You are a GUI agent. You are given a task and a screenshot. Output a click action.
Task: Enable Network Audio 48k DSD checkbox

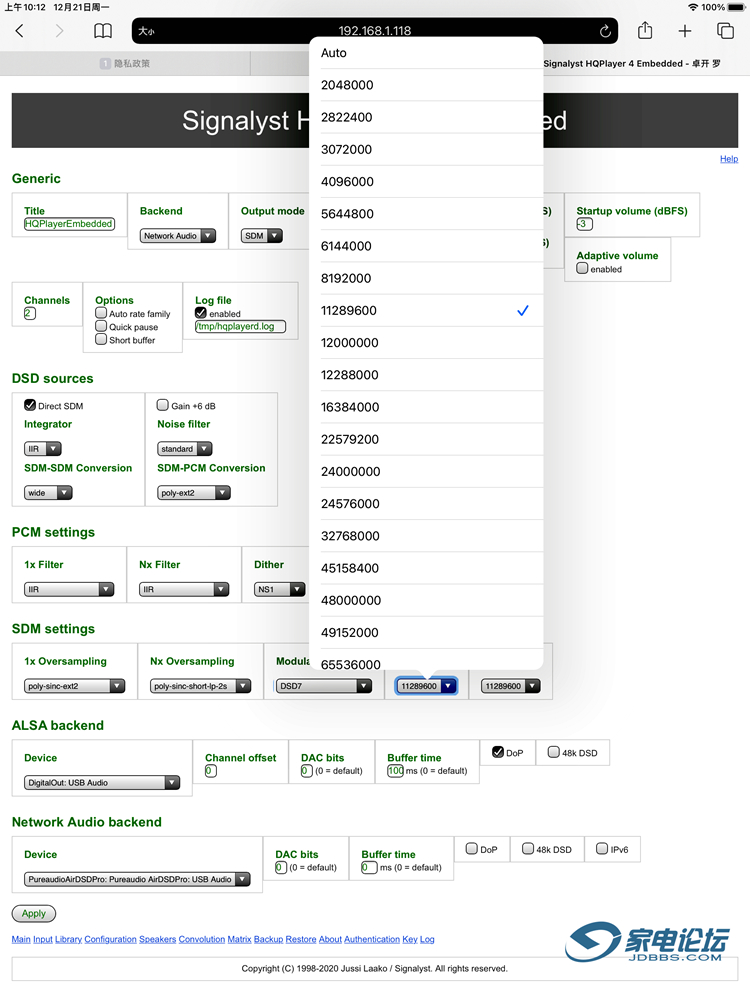coord(528,849)
